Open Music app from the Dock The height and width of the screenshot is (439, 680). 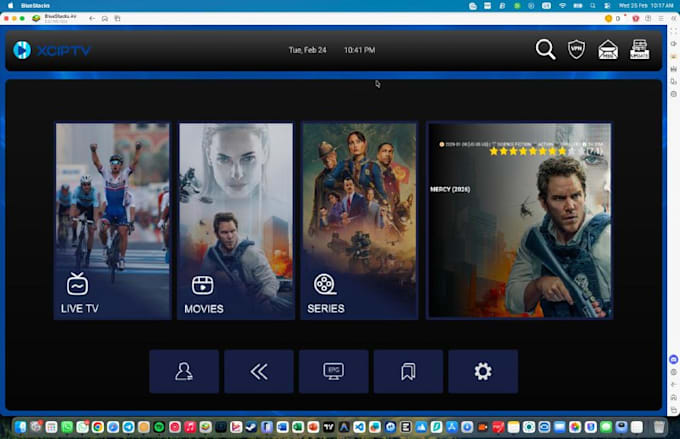tap(190, 427)
